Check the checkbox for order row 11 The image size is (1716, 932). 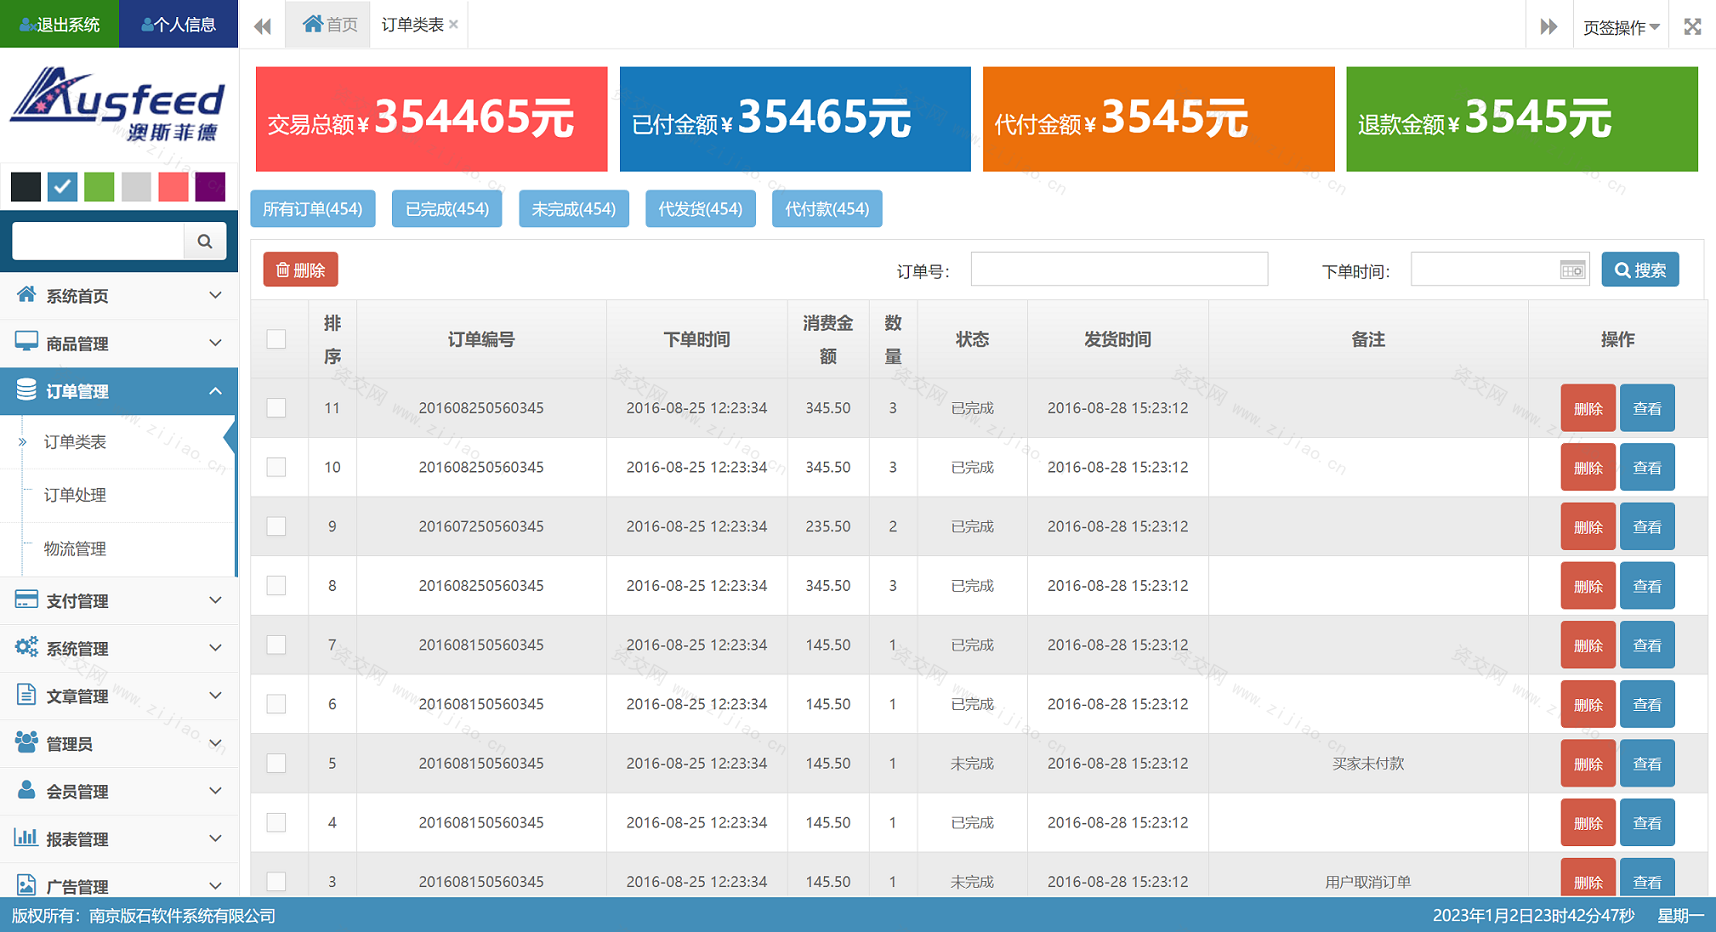pos(277,408)
